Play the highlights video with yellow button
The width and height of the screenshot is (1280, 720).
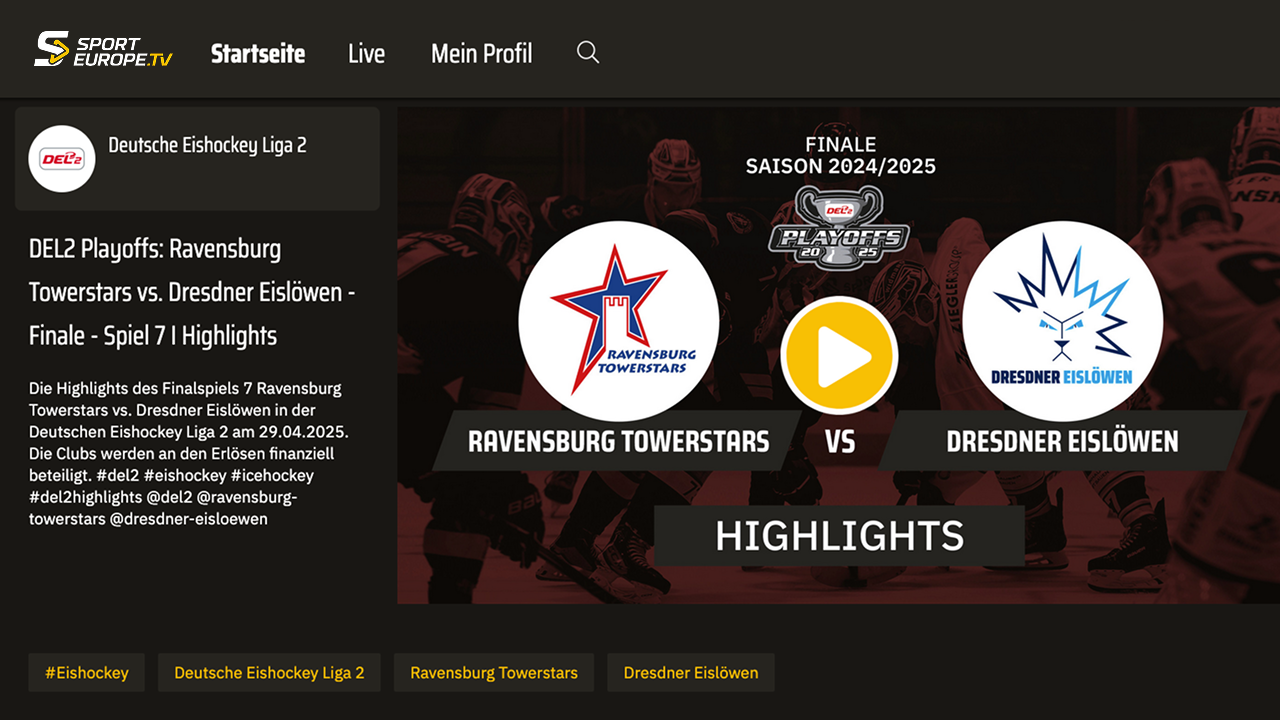pyautogui.click(x=839, y=355)
